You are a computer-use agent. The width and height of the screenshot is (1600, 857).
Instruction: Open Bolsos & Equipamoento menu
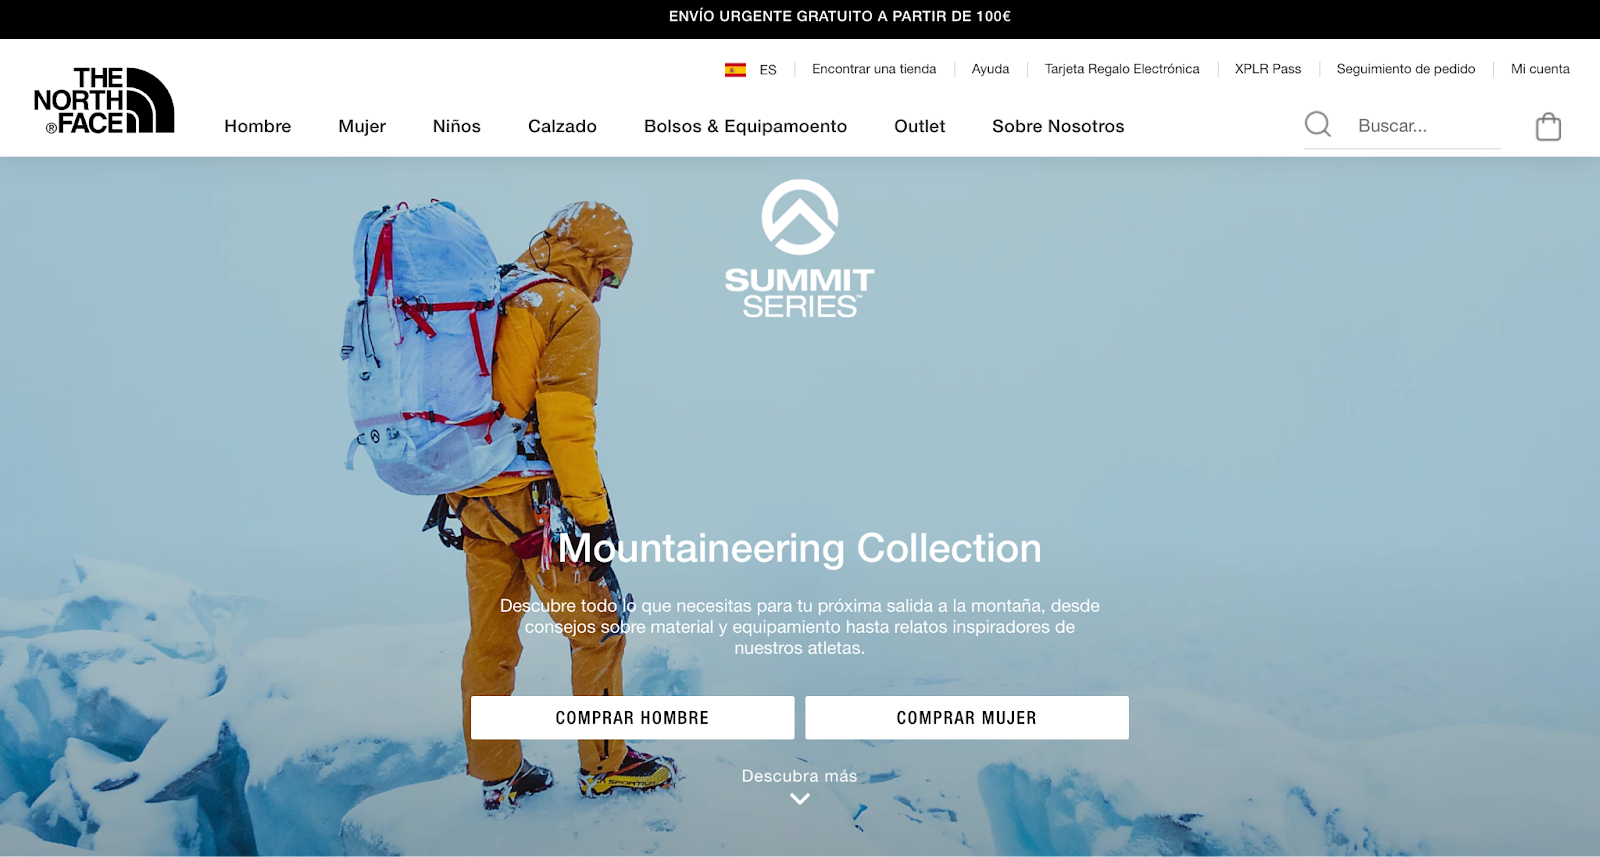[x=745, y=126]
